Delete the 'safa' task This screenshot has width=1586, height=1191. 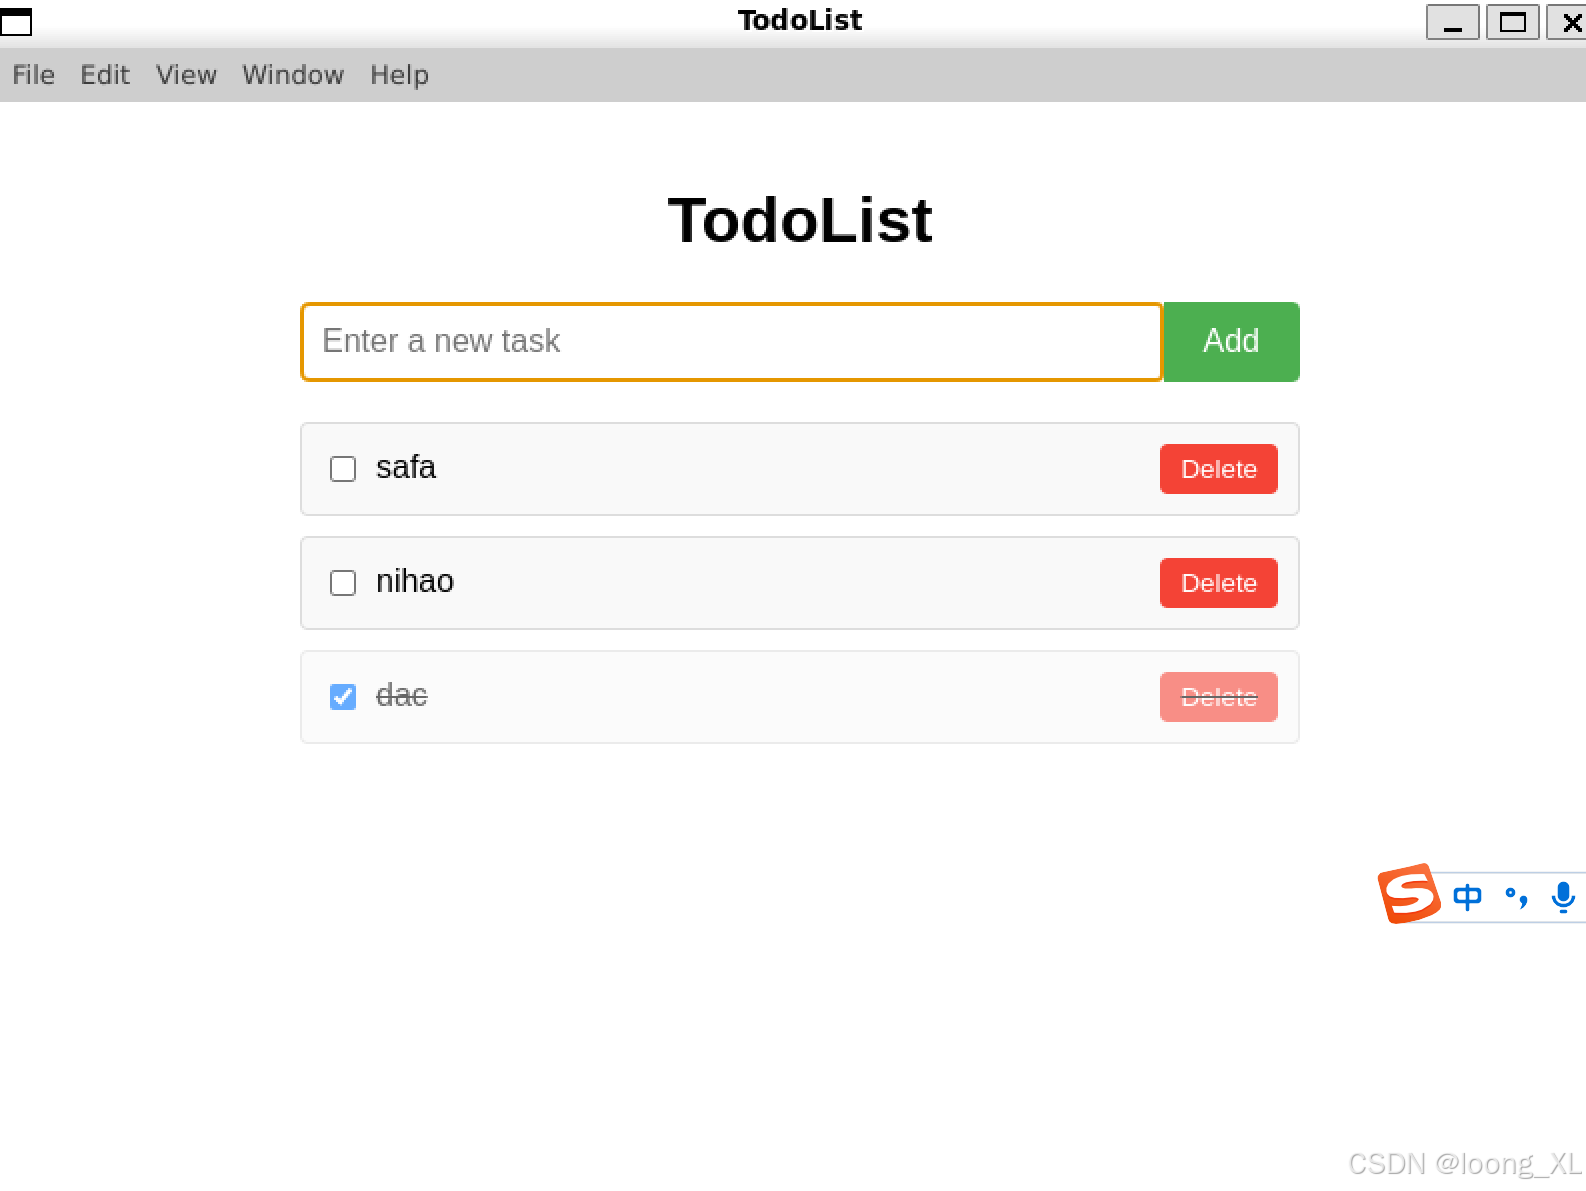click(1218, 469)
